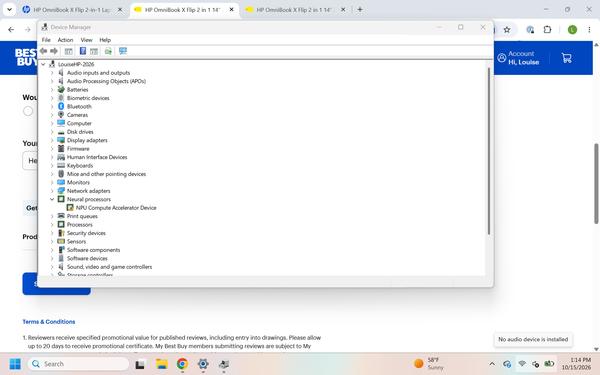
Task: Click the Network adapters icon in the tree
Action: 61,191
